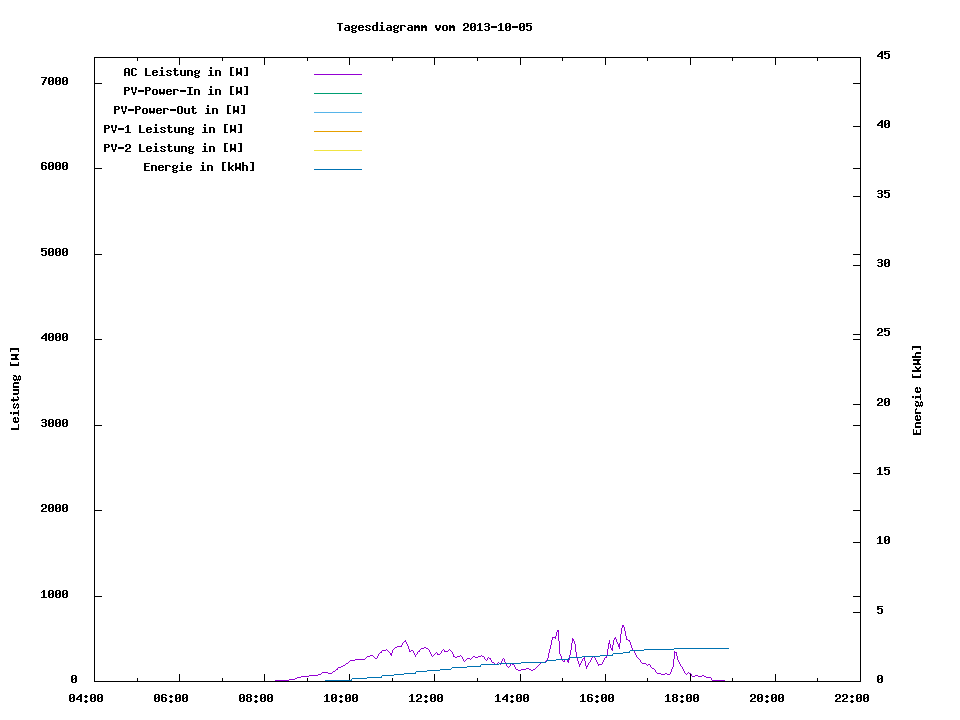Click the PV-Power-Out legend label
Screen dimensions: 960x720
click(180, 110)
